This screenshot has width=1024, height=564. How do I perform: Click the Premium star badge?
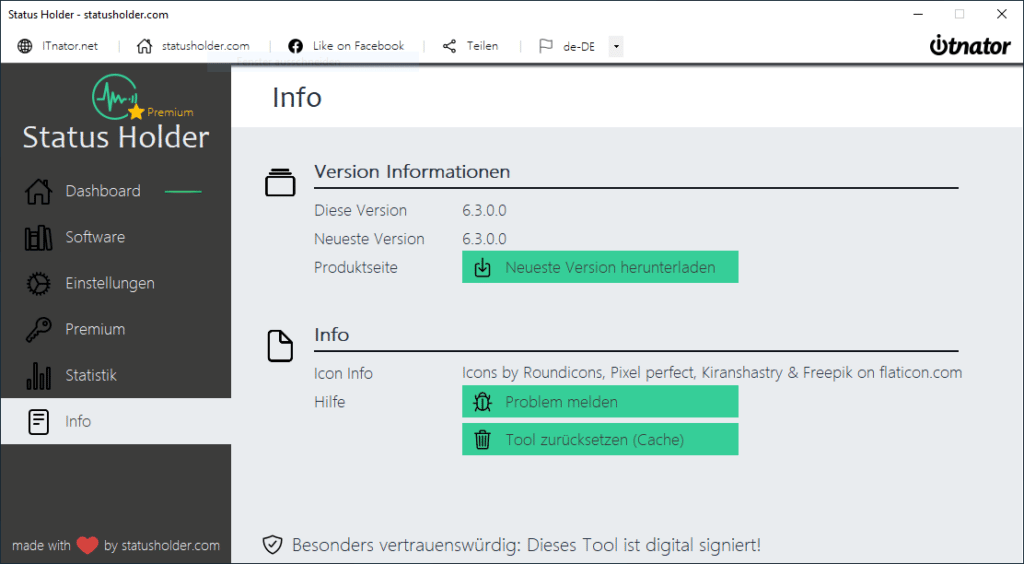coord(136,112)
